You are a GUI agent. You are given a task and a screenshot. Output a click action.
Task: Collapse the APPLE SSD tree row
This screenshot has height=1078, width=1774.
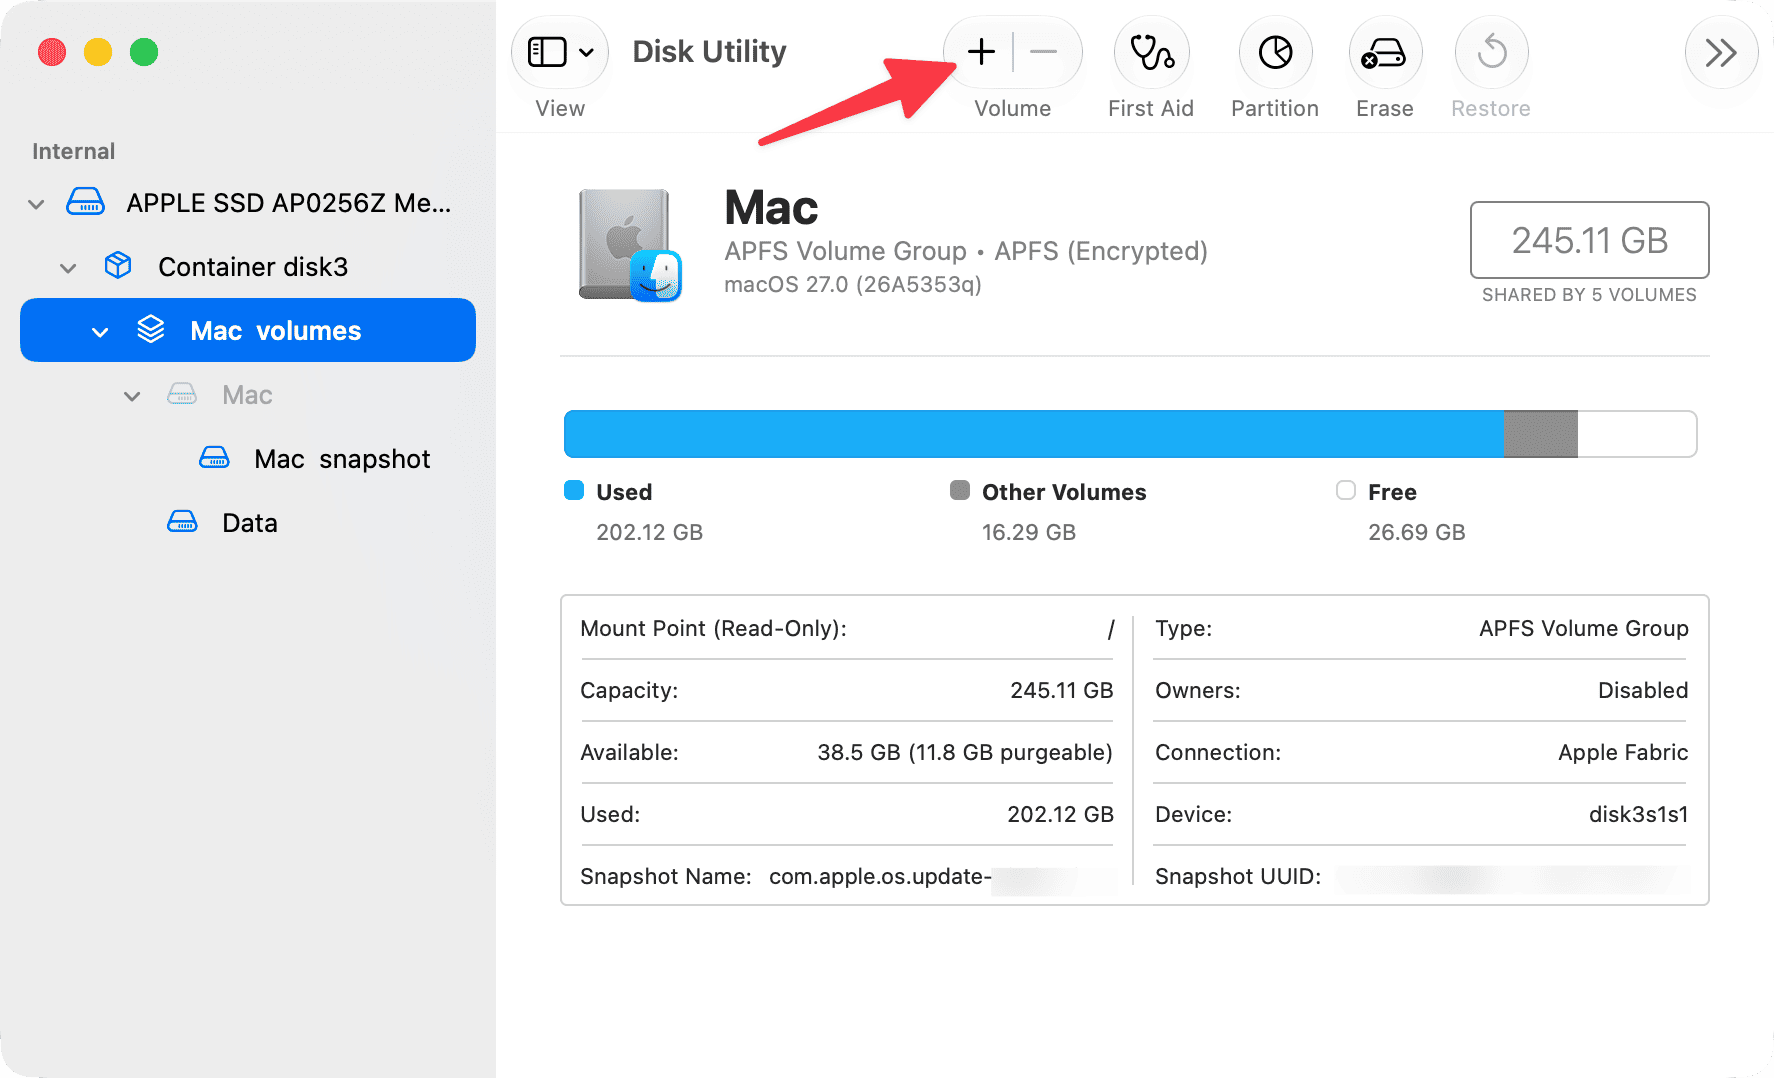36,204
